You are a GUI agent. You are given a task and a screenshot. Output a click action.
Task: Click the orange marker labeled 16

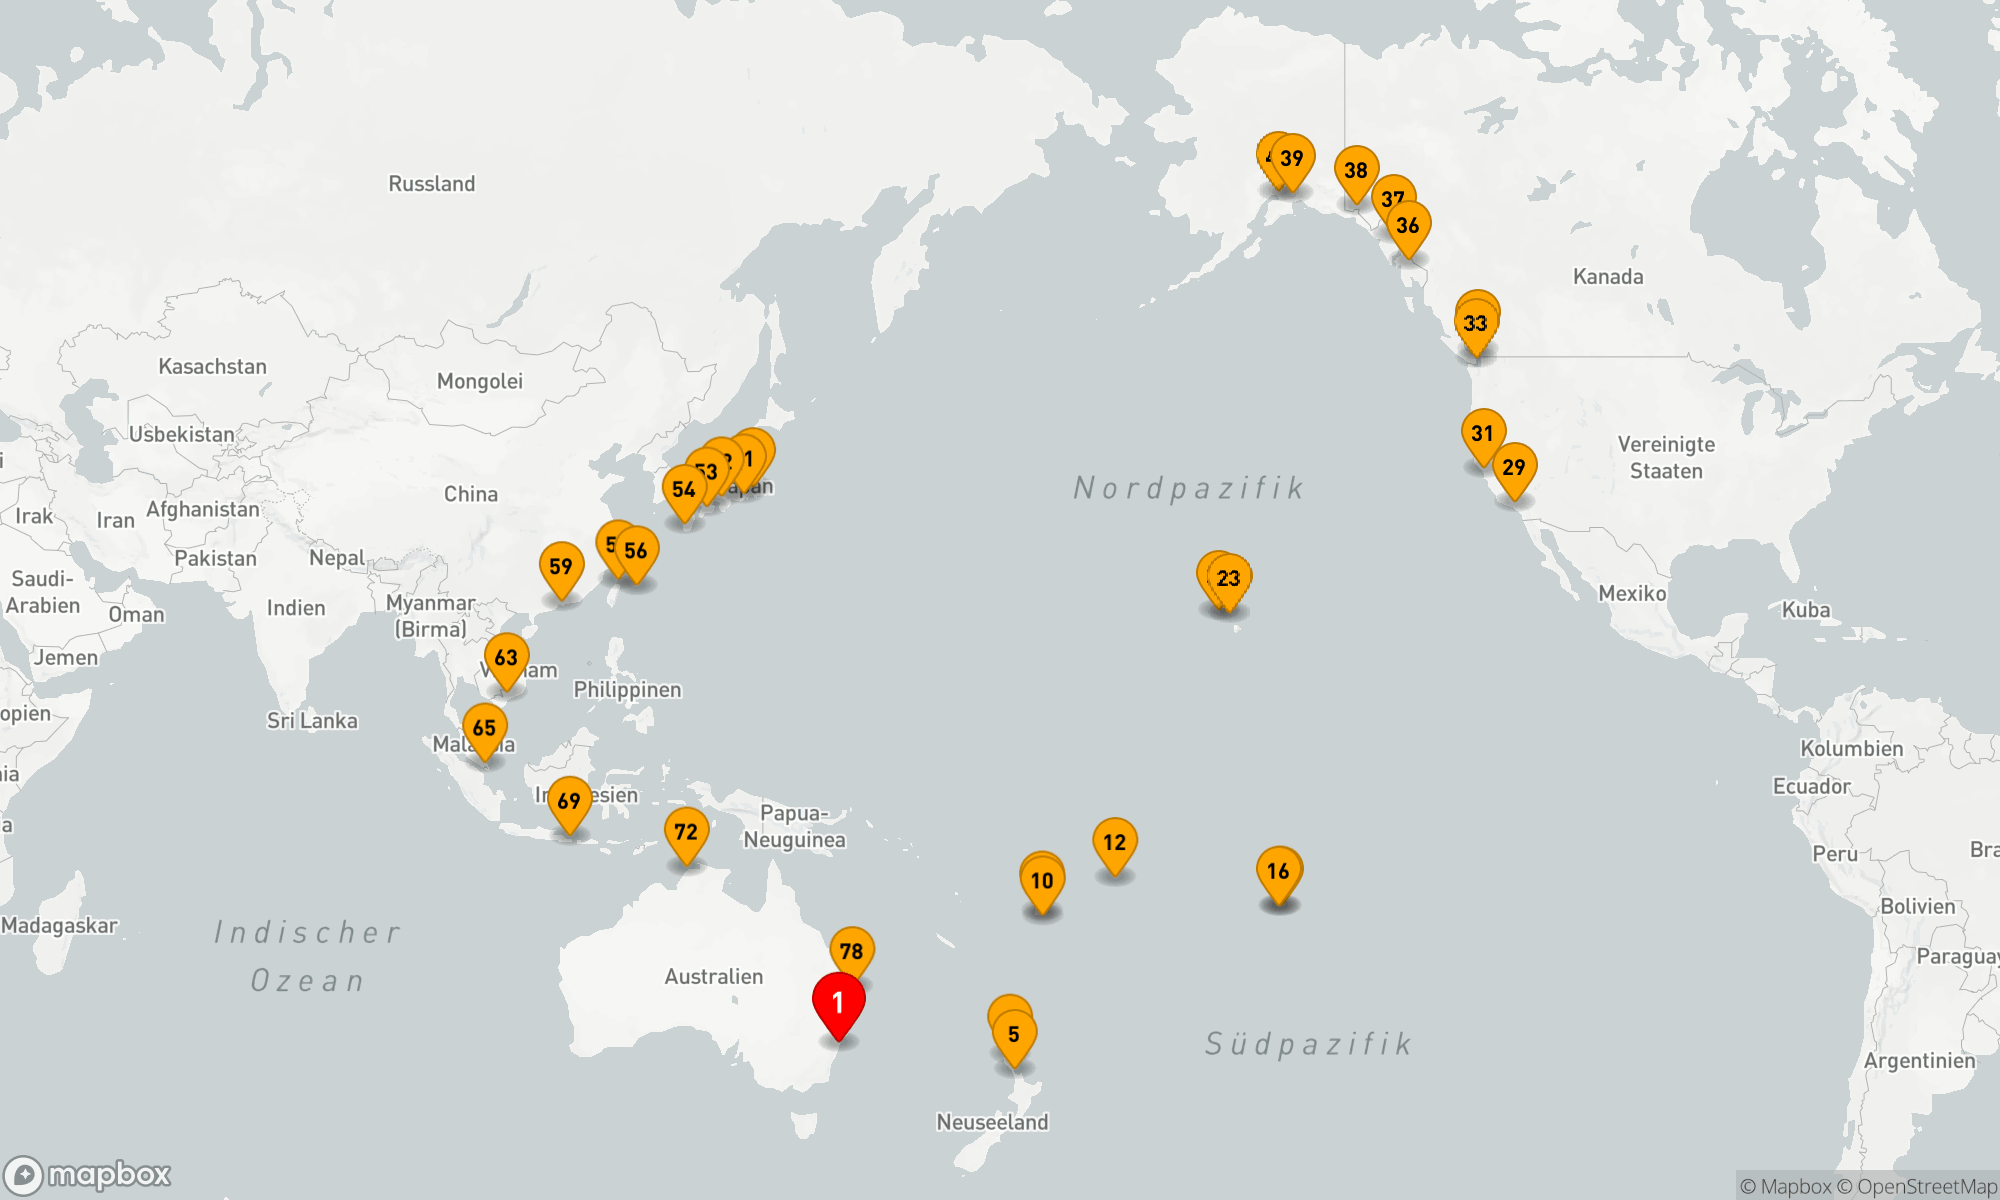pyautogui.click(x=1278, y=870)
